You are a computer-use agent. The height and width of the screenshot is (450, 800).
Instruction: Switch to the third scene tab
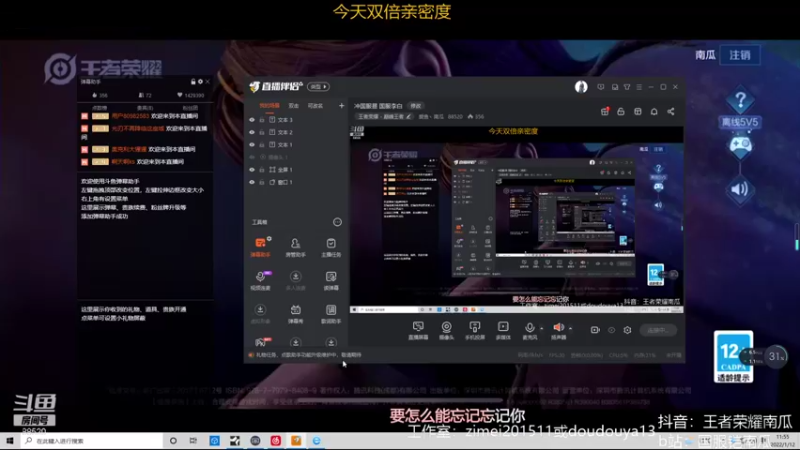(x=315, y=106)
